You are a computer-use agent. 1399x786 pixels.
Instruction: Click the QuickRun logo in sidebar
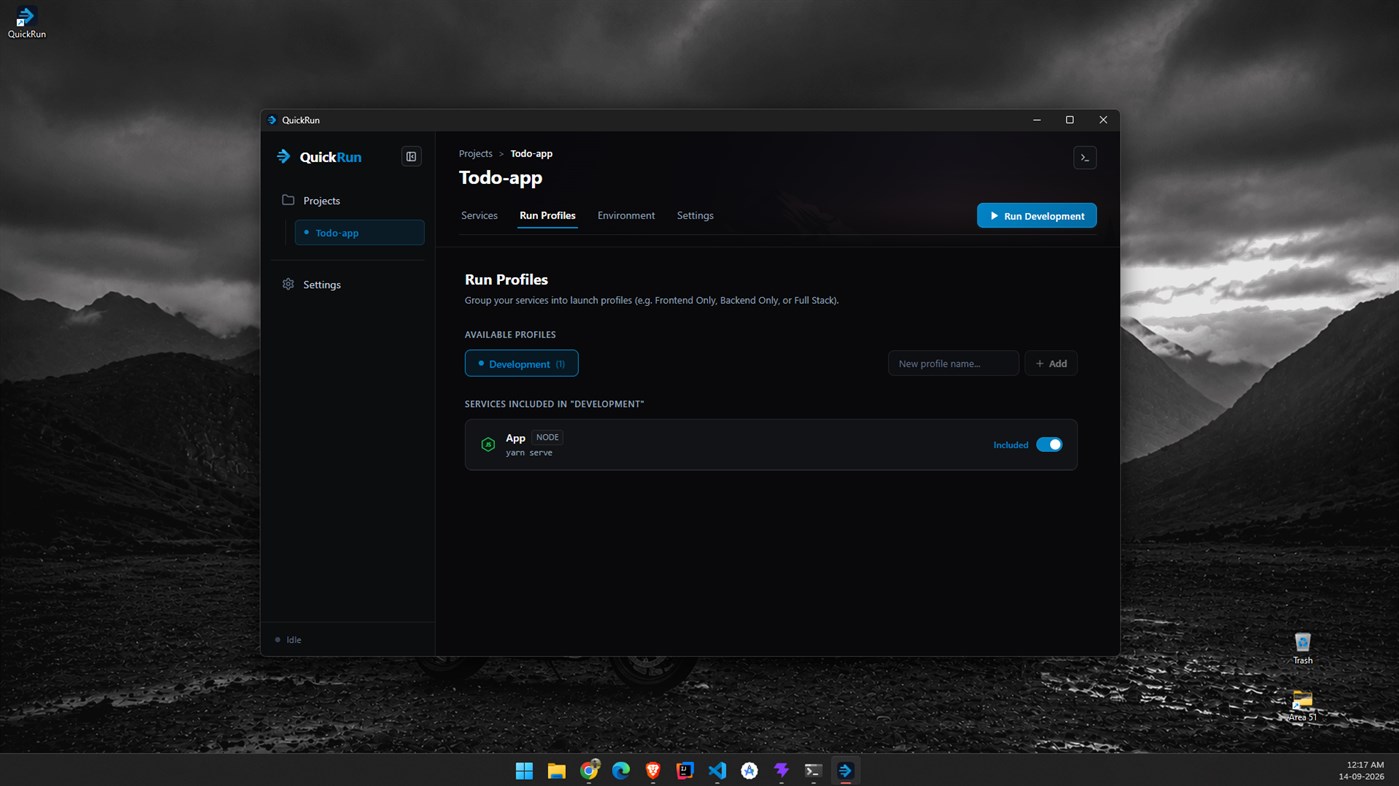click(319, 157)
